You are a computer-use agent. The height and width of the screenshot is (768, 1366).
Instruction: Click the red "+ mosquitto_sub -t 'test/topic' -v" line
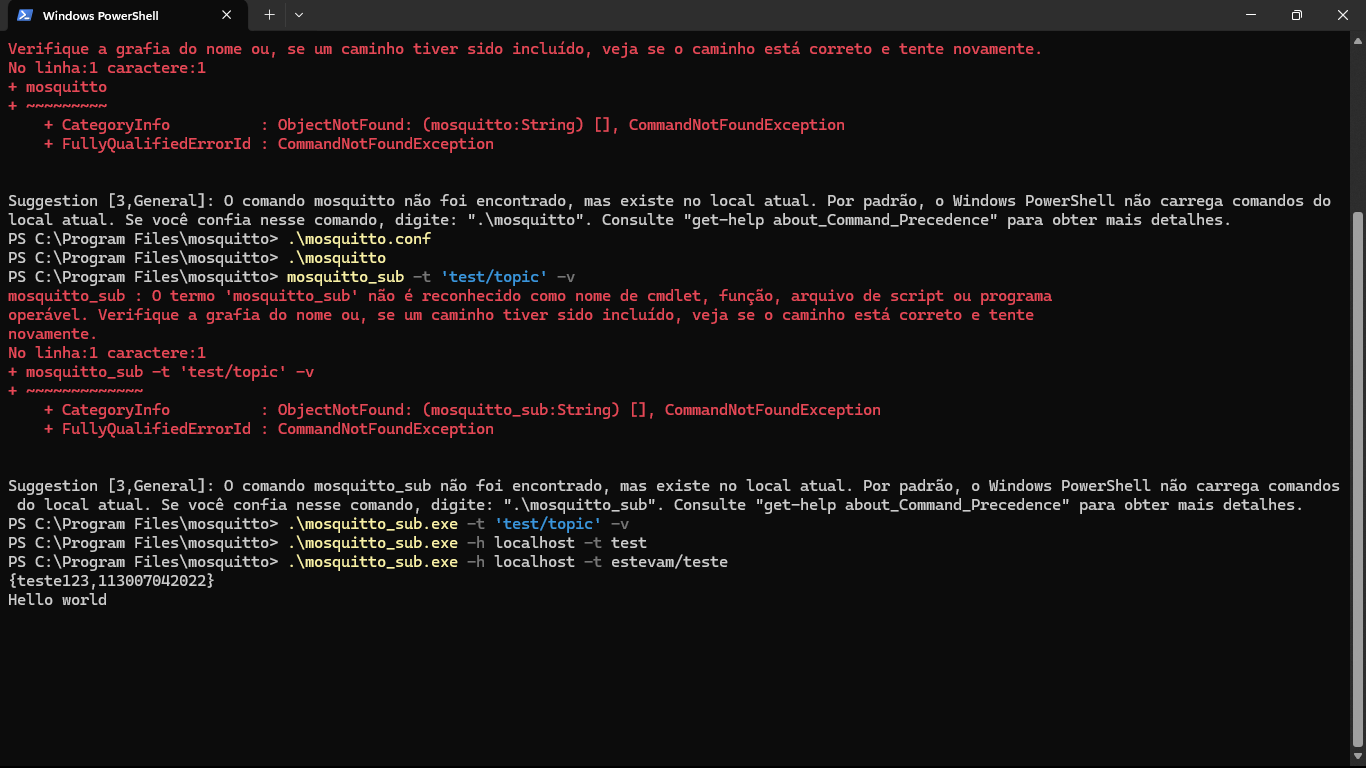pyautogui.click(x=161, y=372)
